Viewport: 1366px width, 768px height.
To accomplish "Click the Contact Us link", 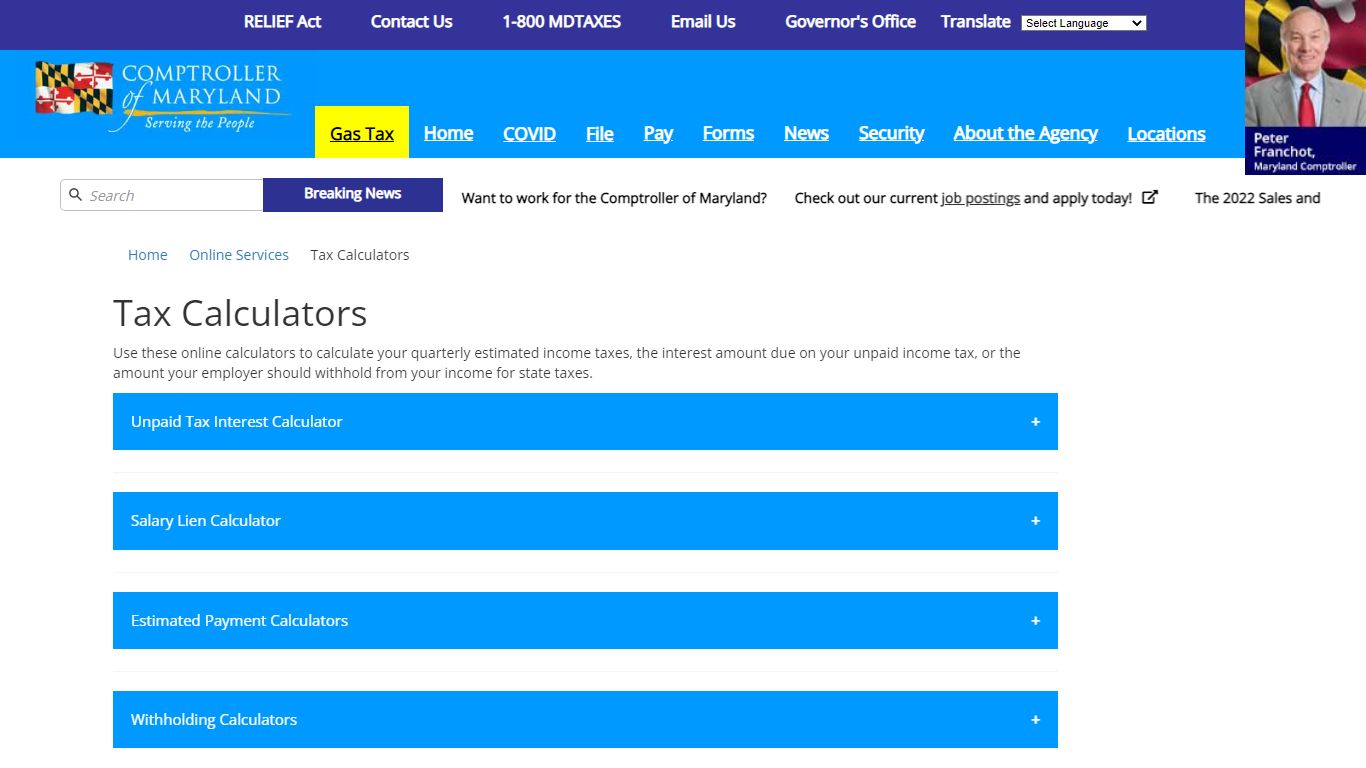I will [411, 21].
